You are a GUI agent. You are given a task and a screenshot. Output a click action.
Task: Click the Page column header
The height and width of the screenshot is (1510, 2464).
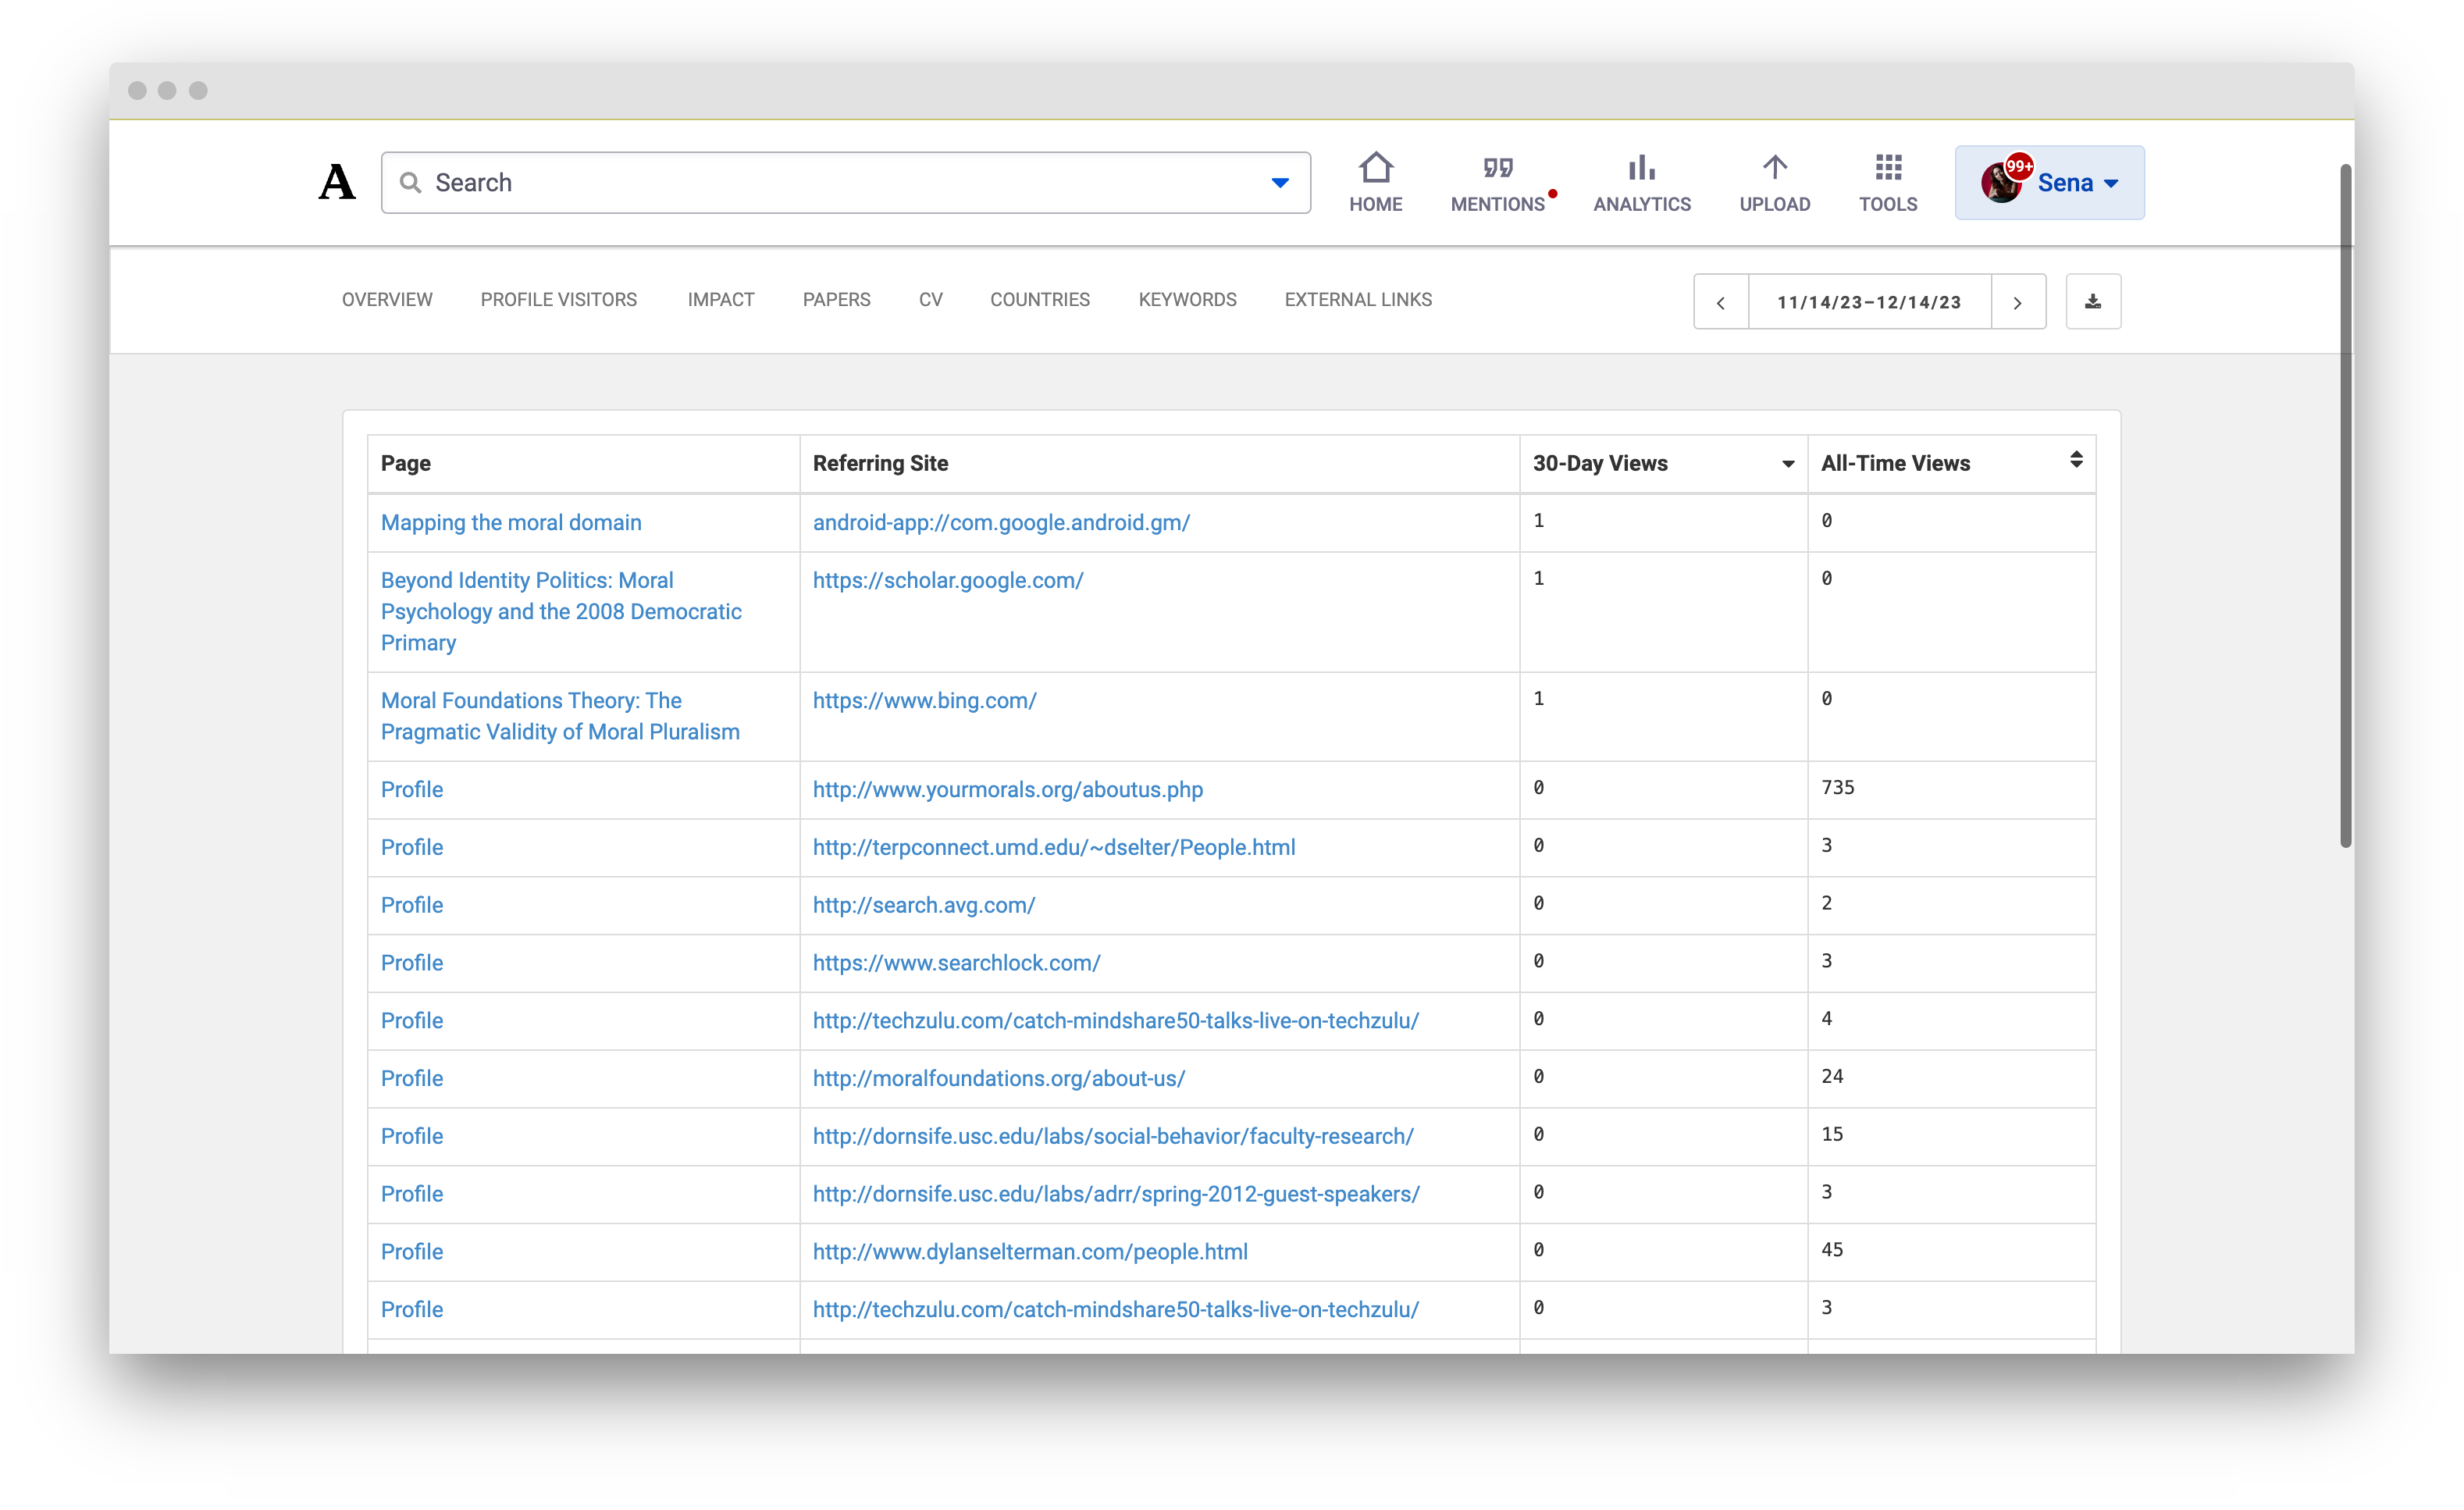[583, 463]
